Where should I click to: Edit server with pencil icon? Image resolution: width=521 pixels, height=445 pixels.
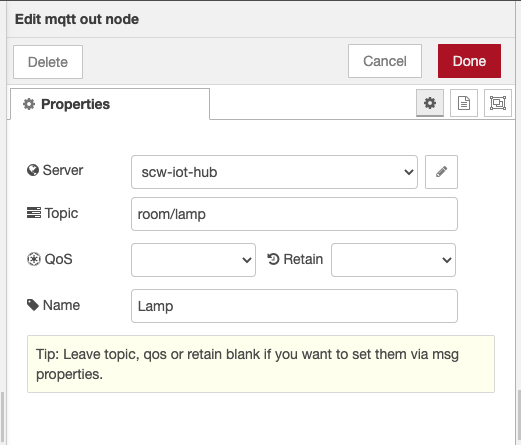click(441, 172)
